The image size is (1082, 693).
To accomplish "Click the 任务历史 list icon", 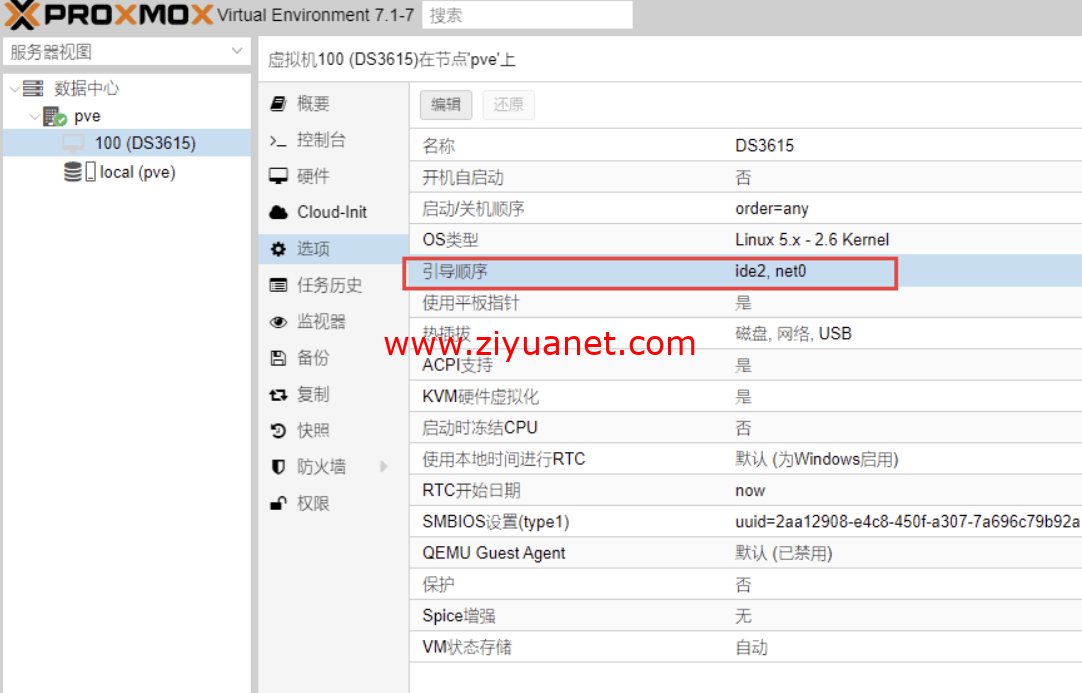I will point(278,285).
